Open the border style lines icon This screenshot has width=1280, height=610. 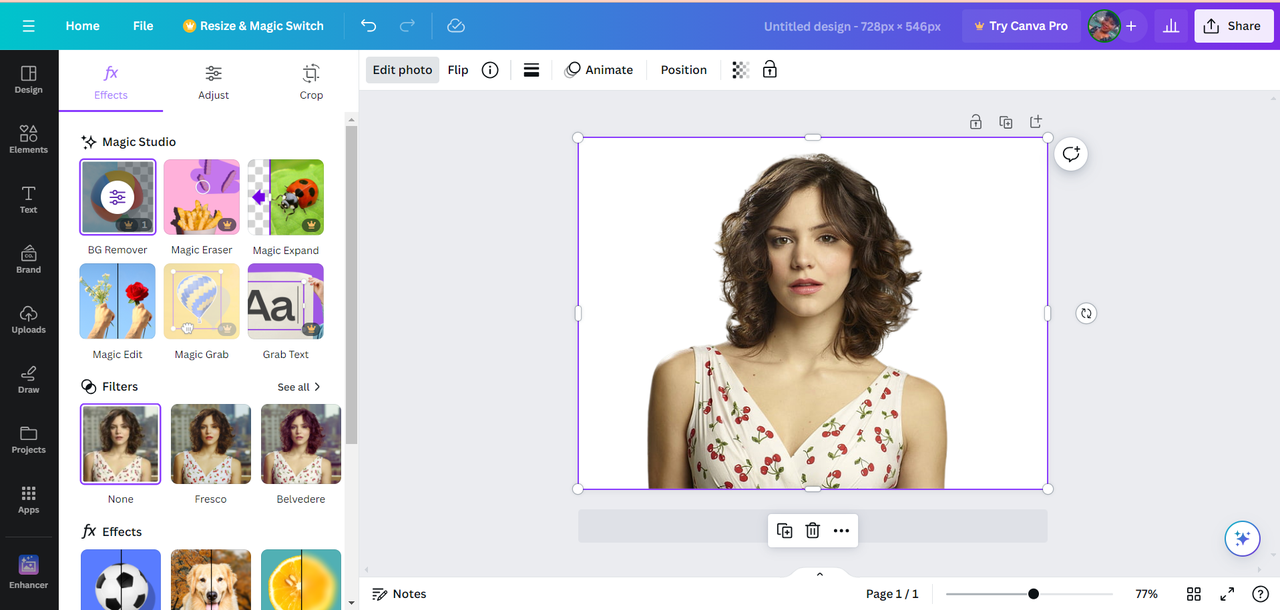(531, 70)
